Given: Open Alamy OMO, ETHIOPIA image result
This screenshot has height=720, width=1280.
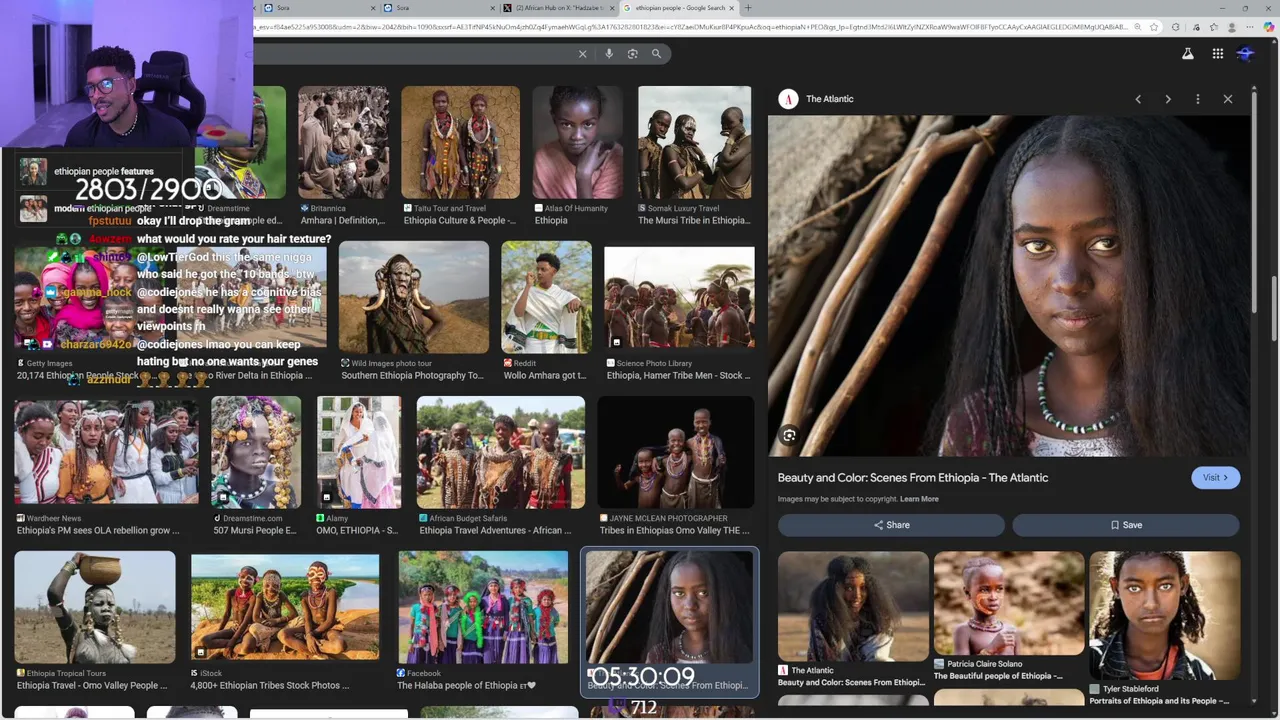Looking at the screenshot, I should [x=359, y=452].
